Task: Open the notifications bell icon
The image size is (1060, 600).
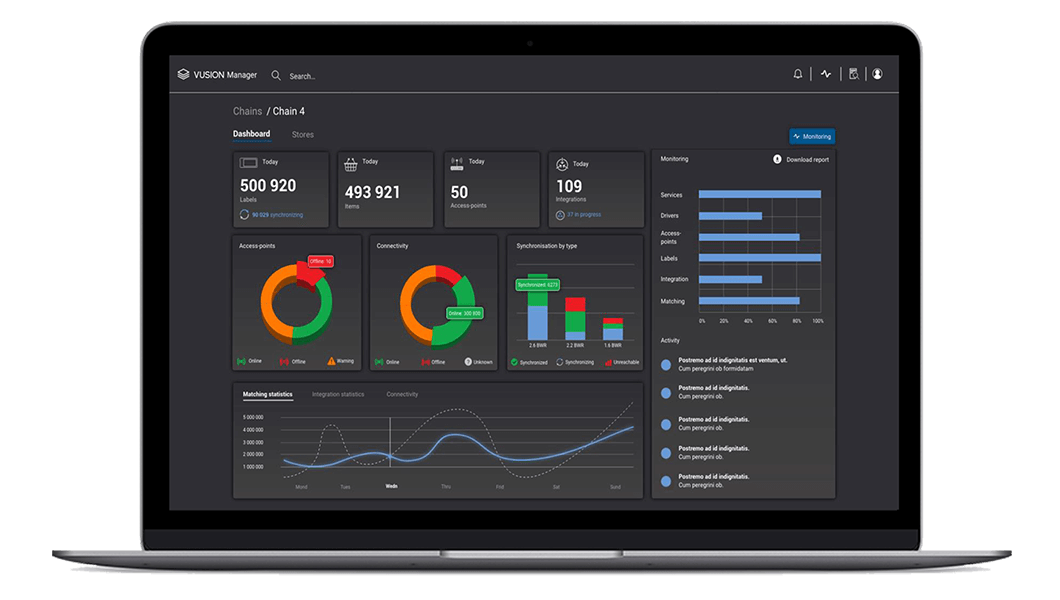Action: point(797,73)
